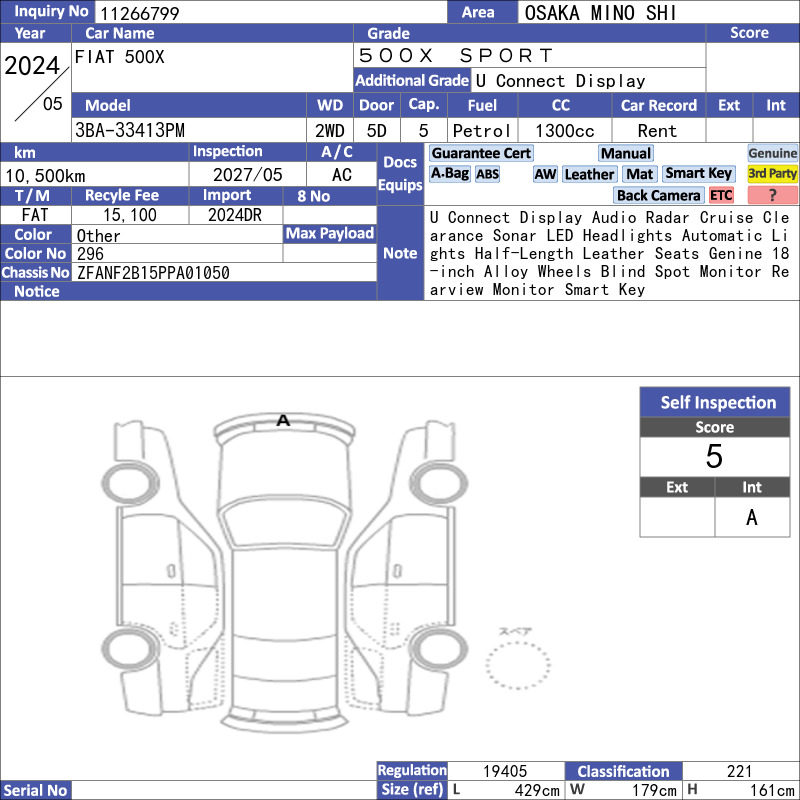Click the chassis number ZFANF2B15PPA01050
The width and height of the screenshot is (800, 800).
pyautogui.click(x=153, y=273)
